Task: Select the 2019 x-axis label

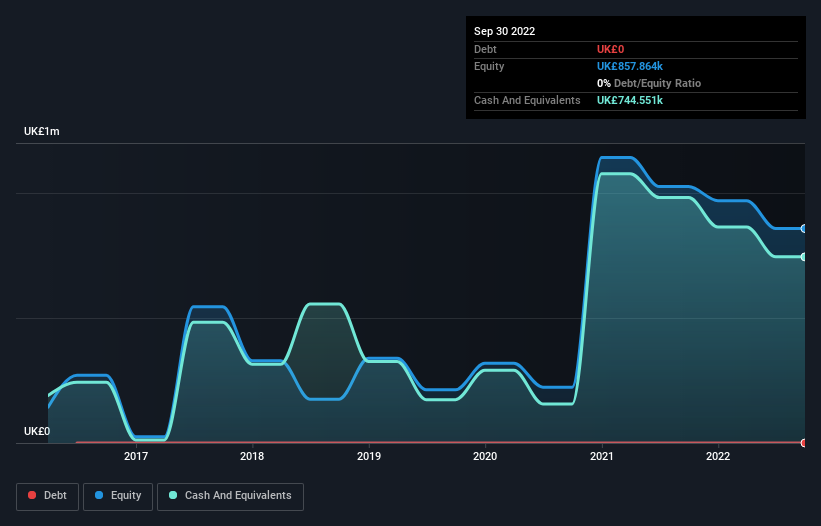Action: point(369,456)
